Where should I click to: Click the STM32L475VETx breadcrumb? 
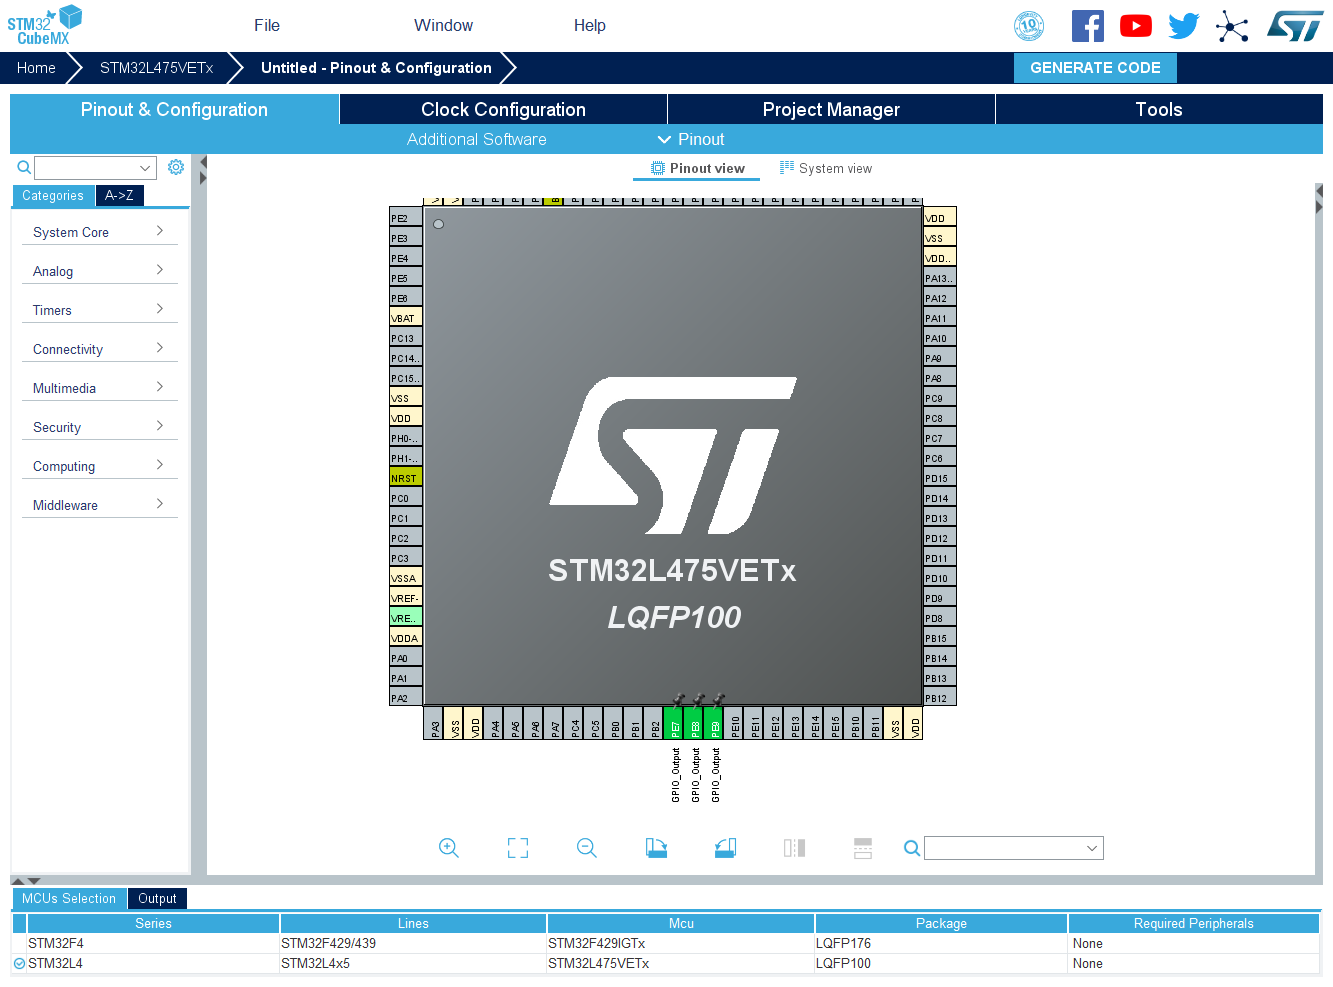coord(157,68)
